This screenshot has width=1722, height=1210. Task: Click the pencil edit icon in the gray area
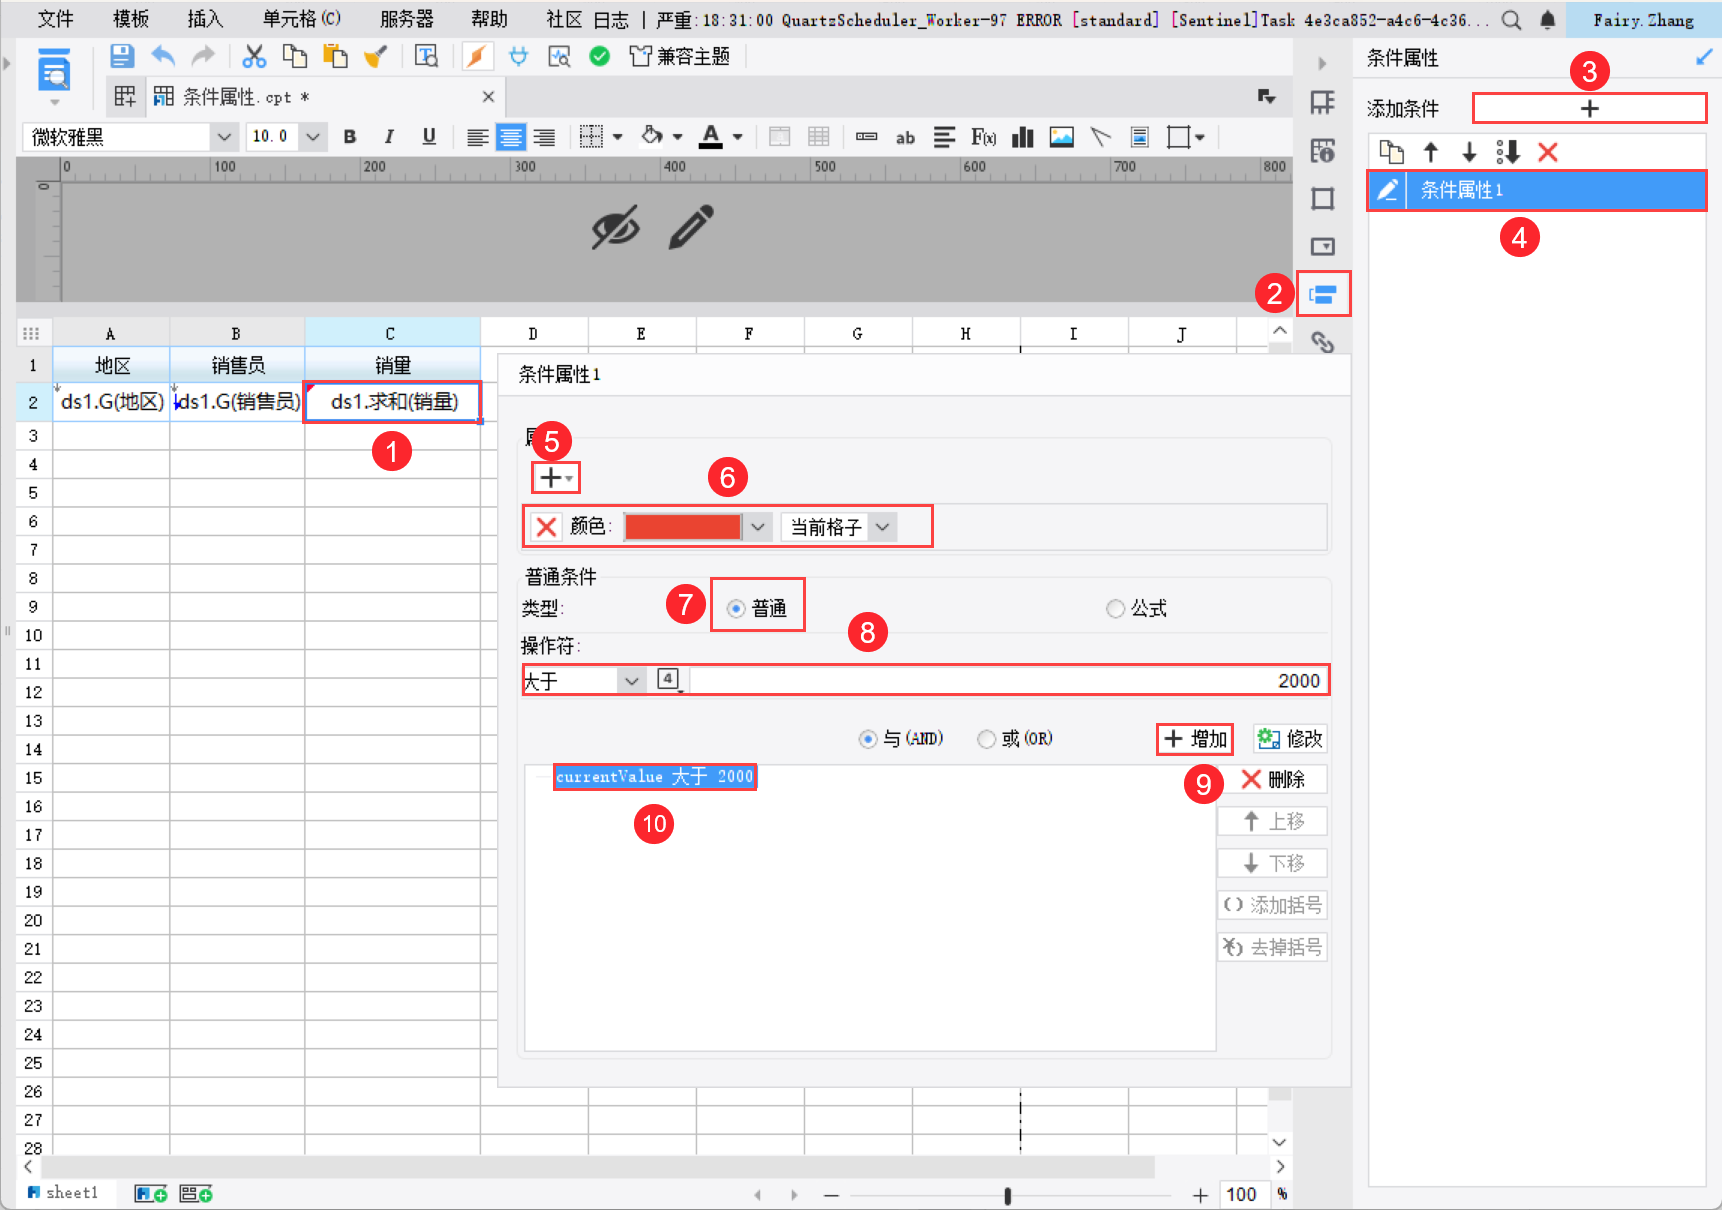pos(691,227)
